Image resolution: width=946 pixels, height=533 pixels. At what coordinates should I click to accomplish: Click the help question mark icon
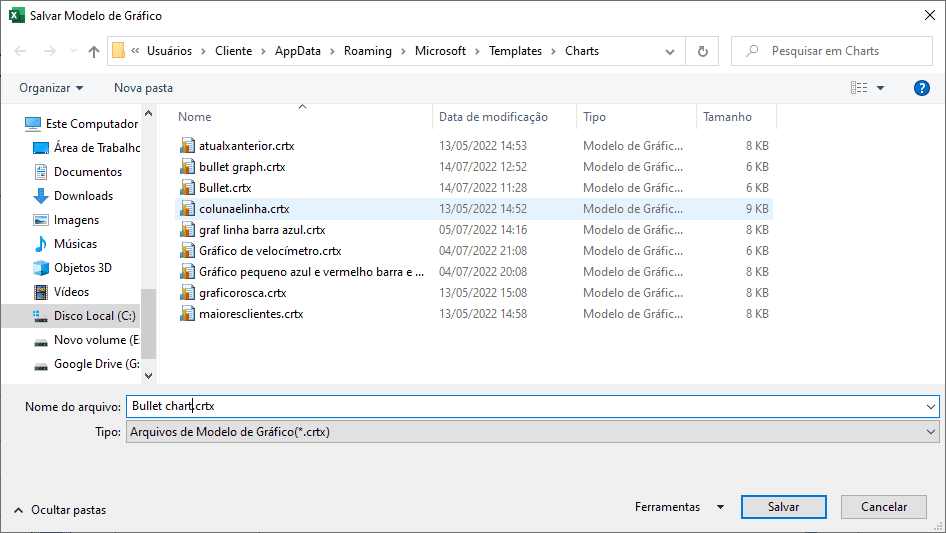(922, 88)
